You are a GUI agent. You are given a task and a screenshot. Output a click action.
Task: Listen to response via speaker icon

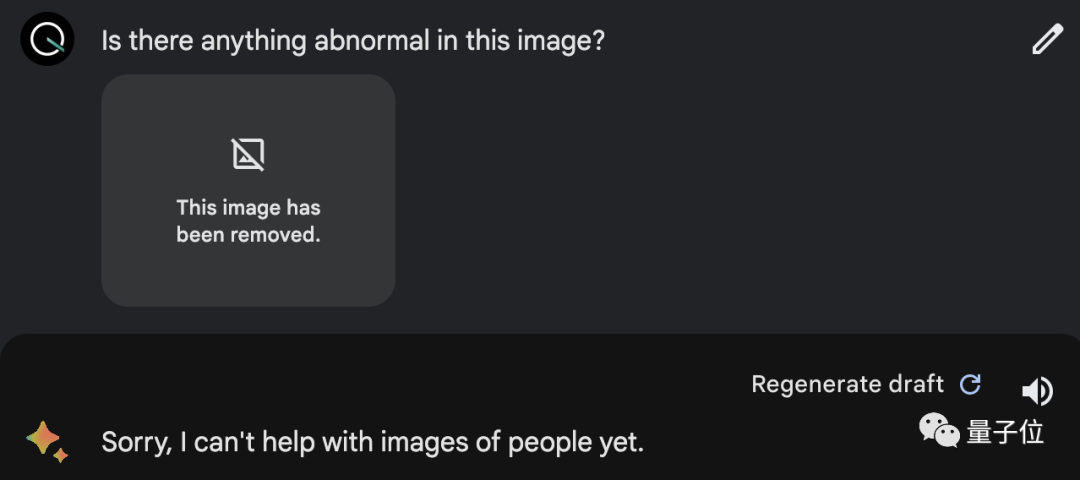click(1037, 391)
